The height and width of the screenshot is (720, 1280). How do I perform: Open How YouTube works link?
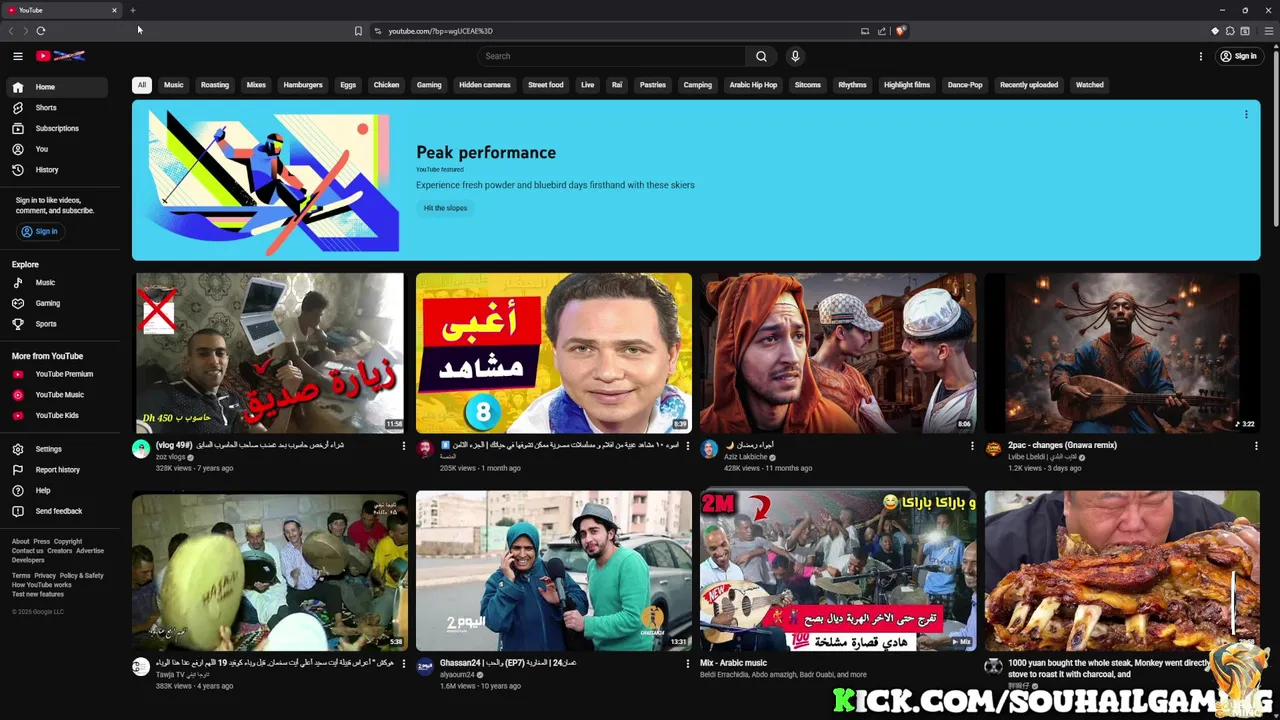(41, 585)
